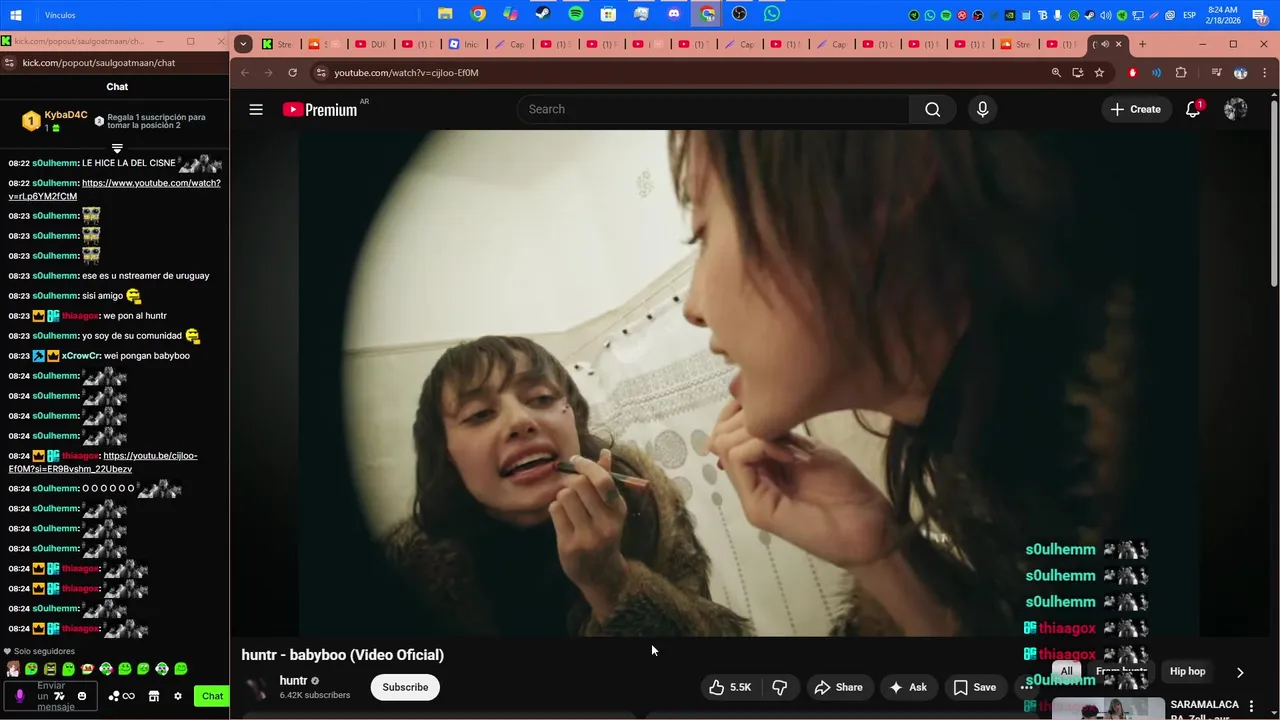Screen dimensions: 1280x720
Task: Open Kick shop storefront icon
Action: coord(154,696)
